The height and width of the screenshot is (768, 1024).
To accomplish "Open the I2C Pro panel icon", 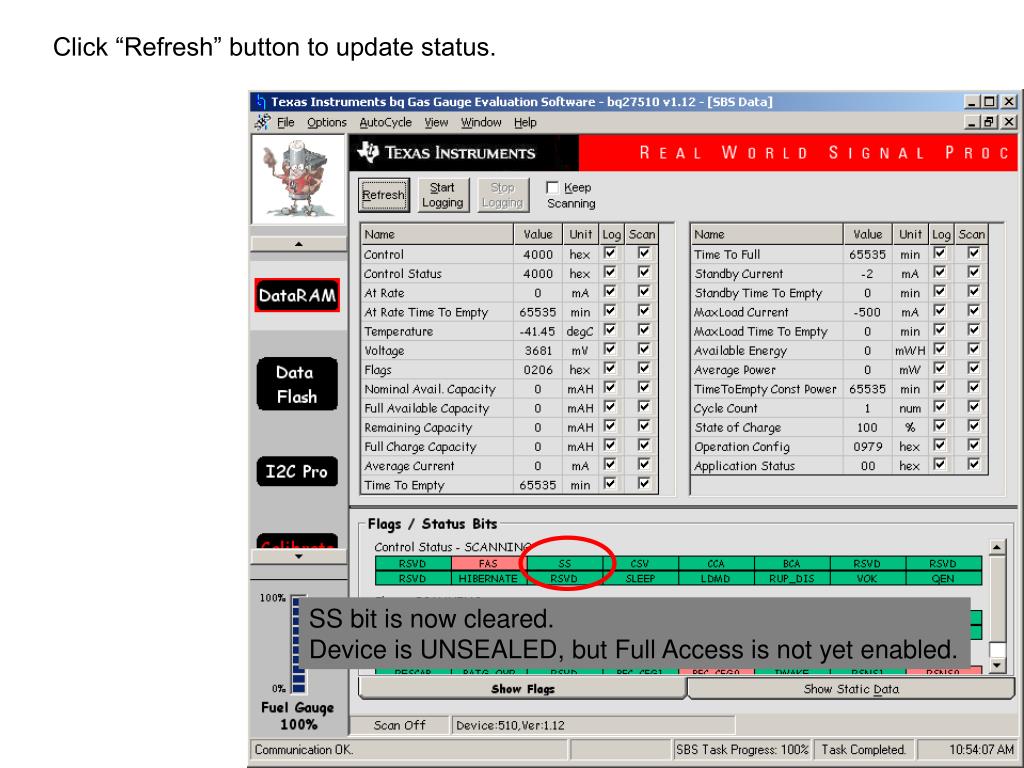I will coord(297,472).
